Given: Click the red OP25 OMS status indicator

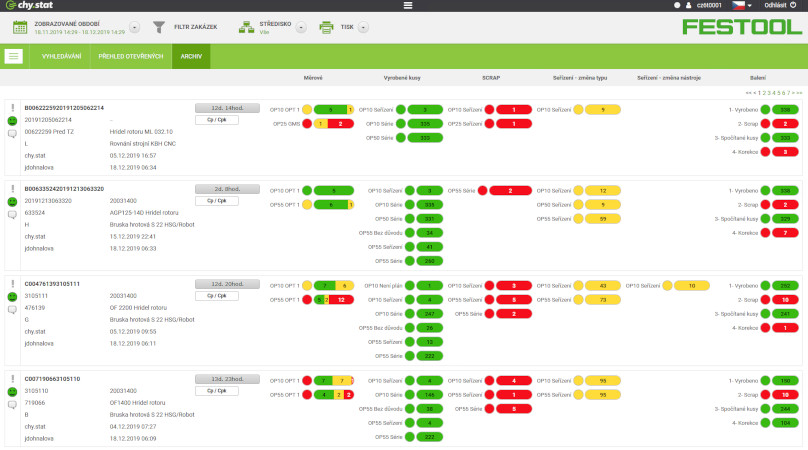Looking at the screenshot, I should point(308,124).
